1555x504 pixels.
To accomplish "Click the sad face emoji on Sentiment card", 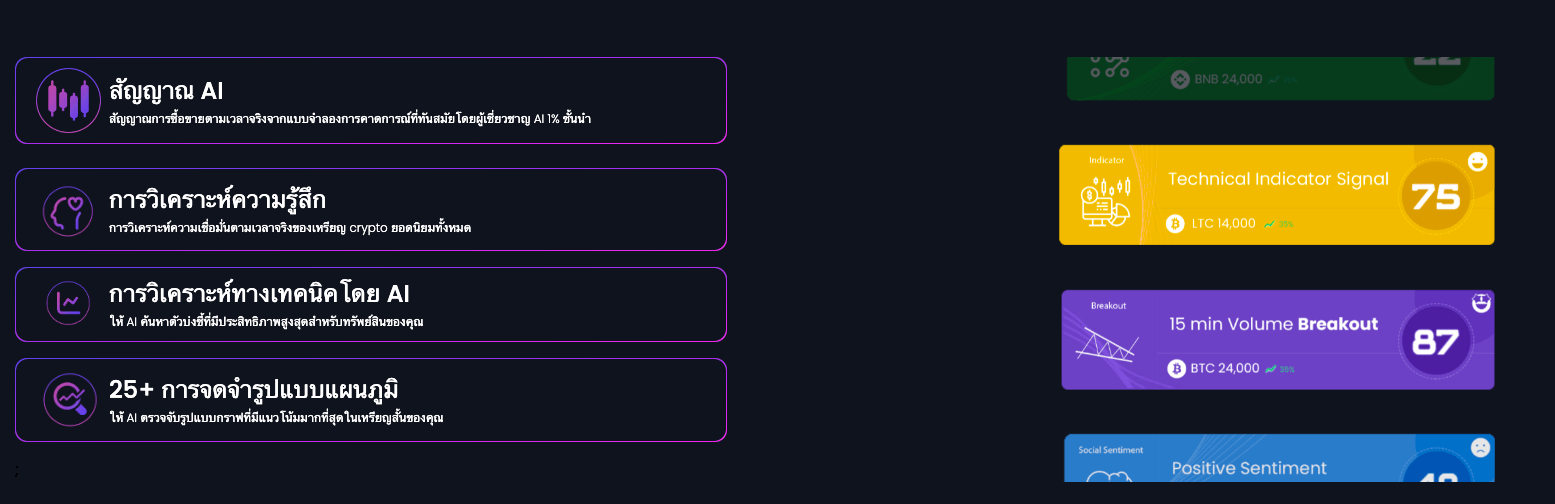I will coord(1480,448).
